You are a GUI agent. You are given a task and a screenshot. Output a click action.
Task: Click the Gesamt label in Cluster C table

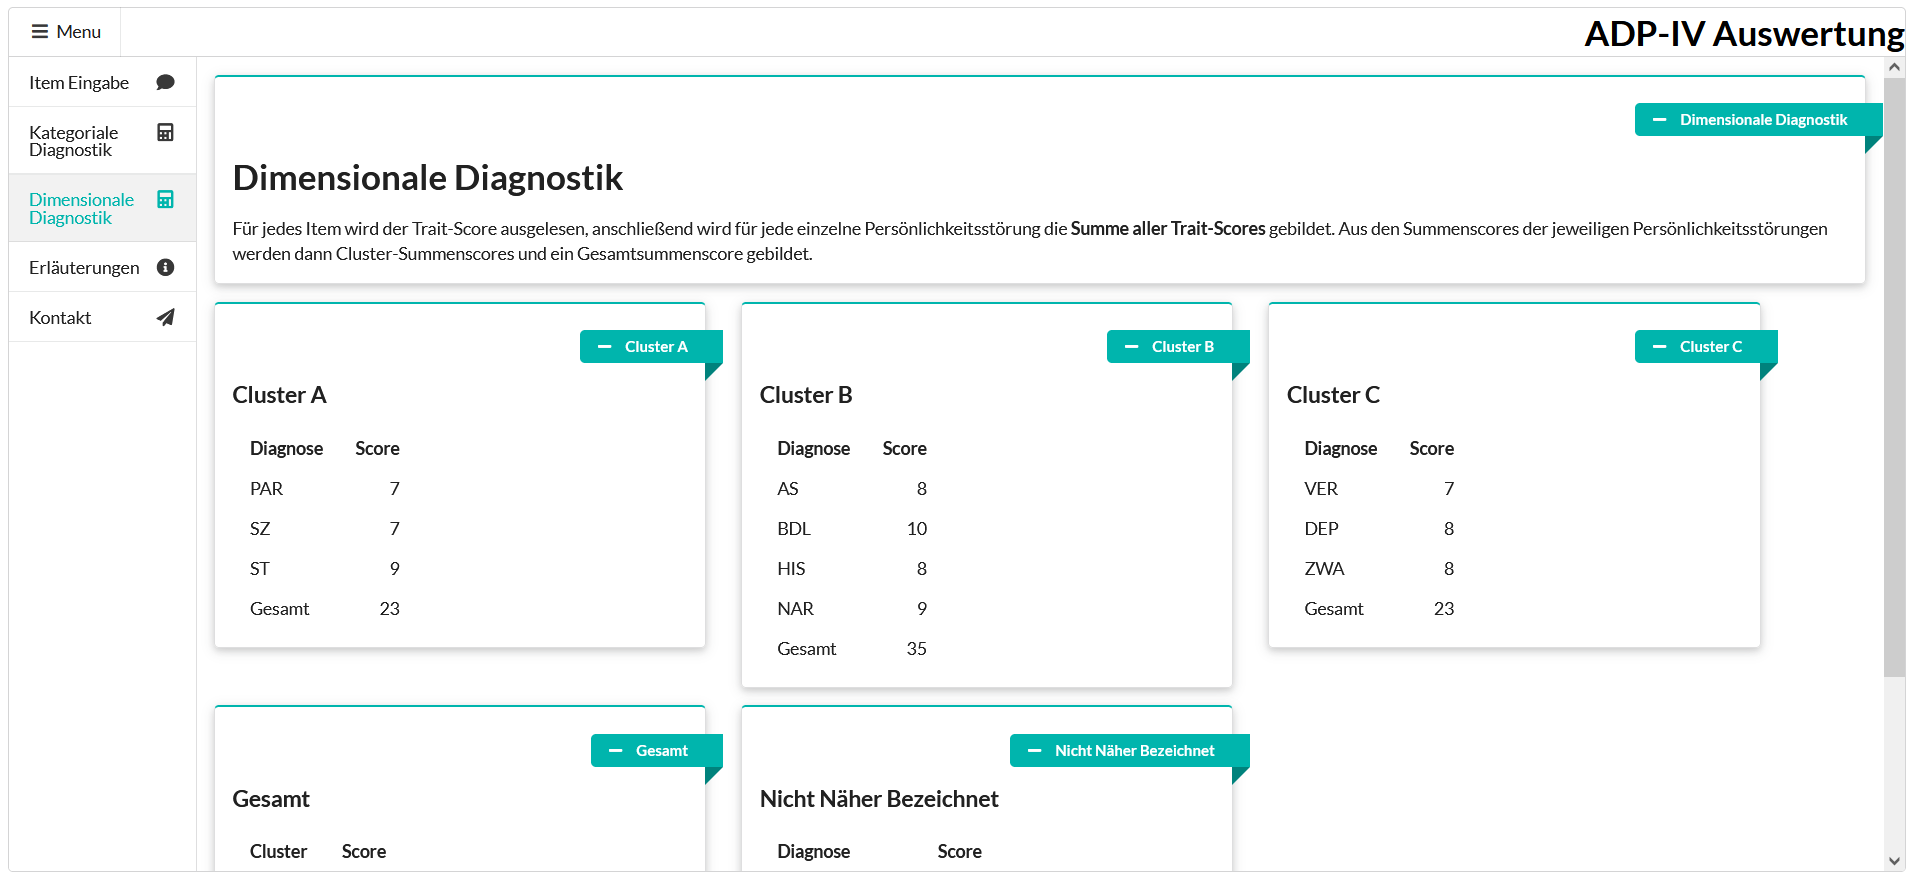tap(1334, 609)
